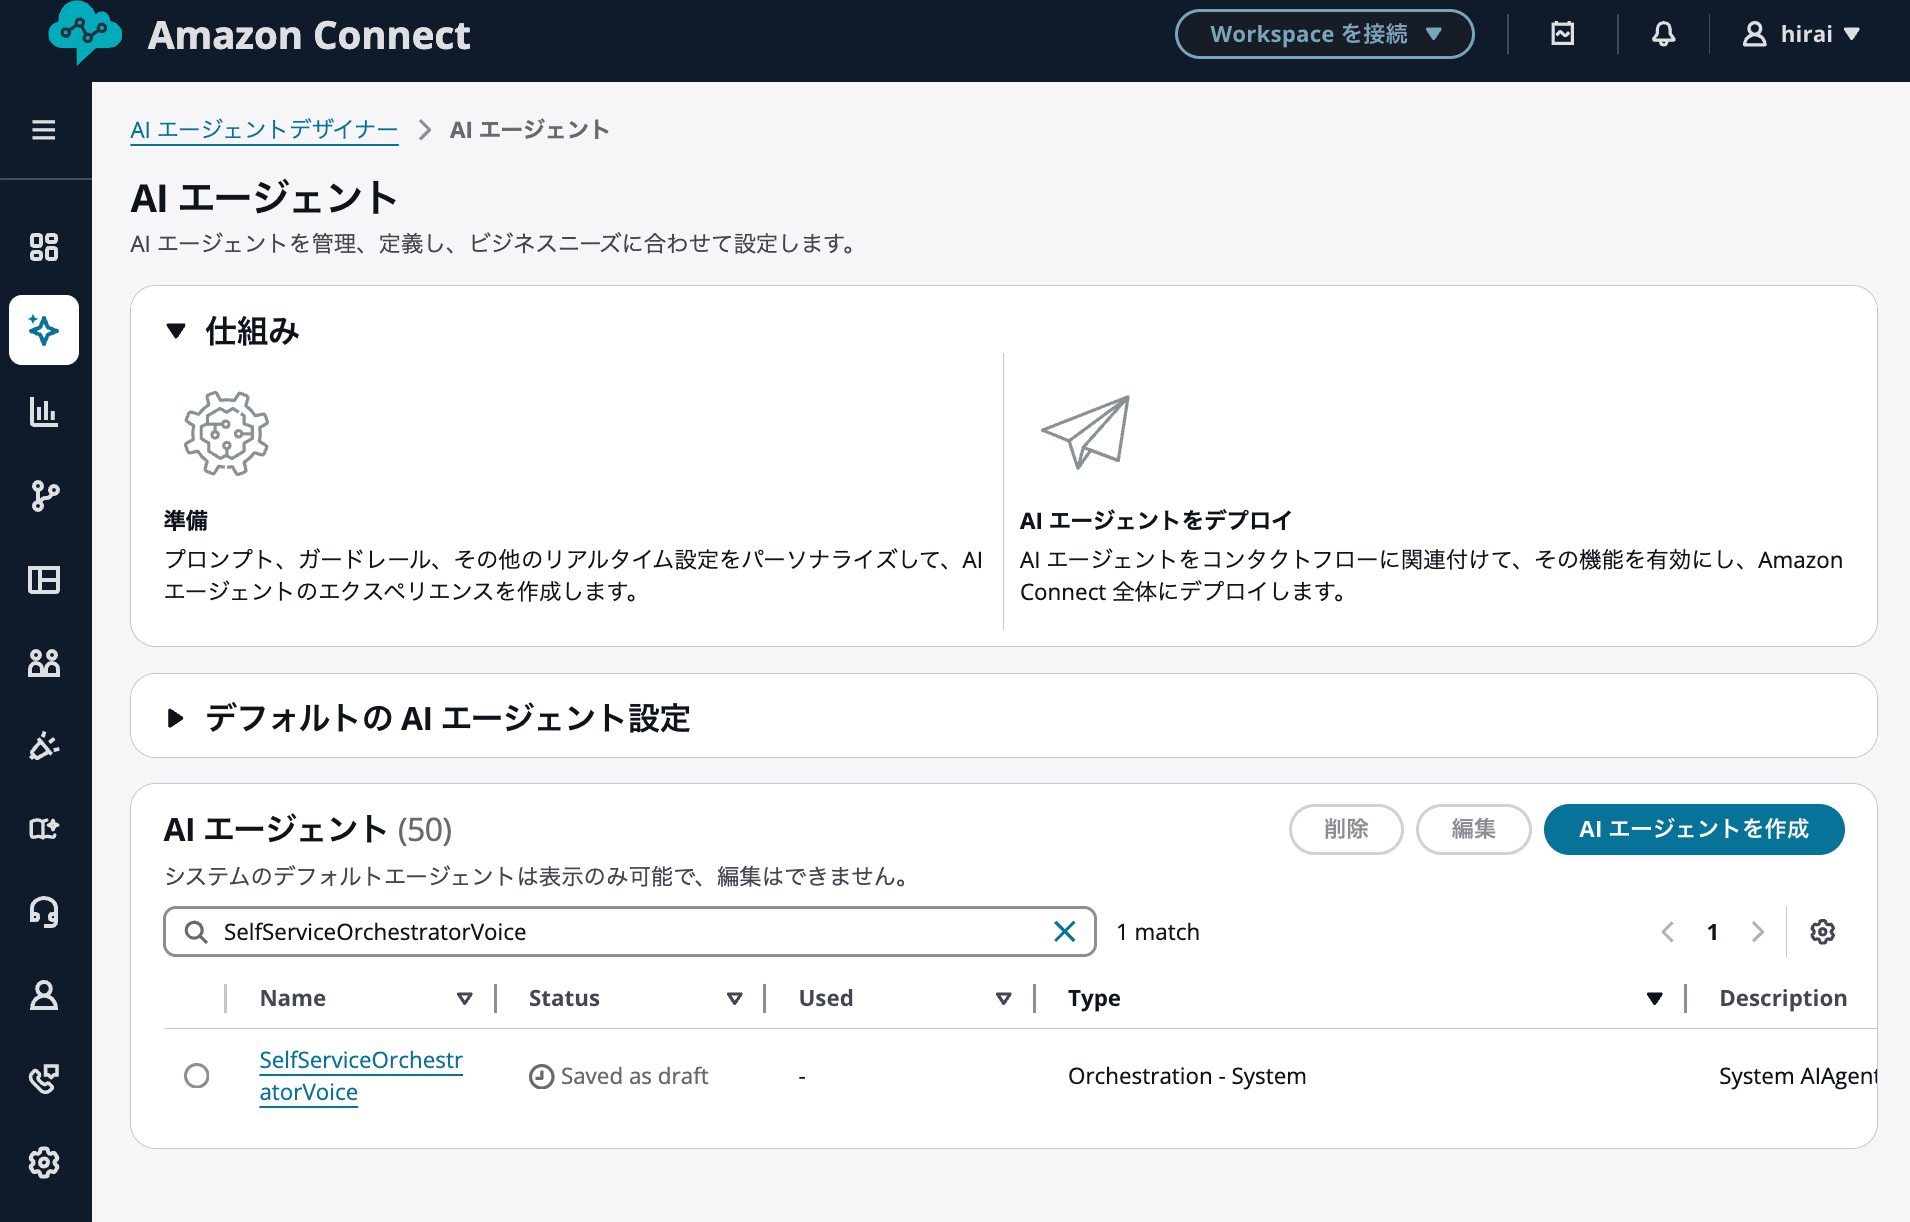Viewport: 1910px width, 1222px height.
Task: Open the routing branch icon in sidebar
Action: tap(44, 496)
